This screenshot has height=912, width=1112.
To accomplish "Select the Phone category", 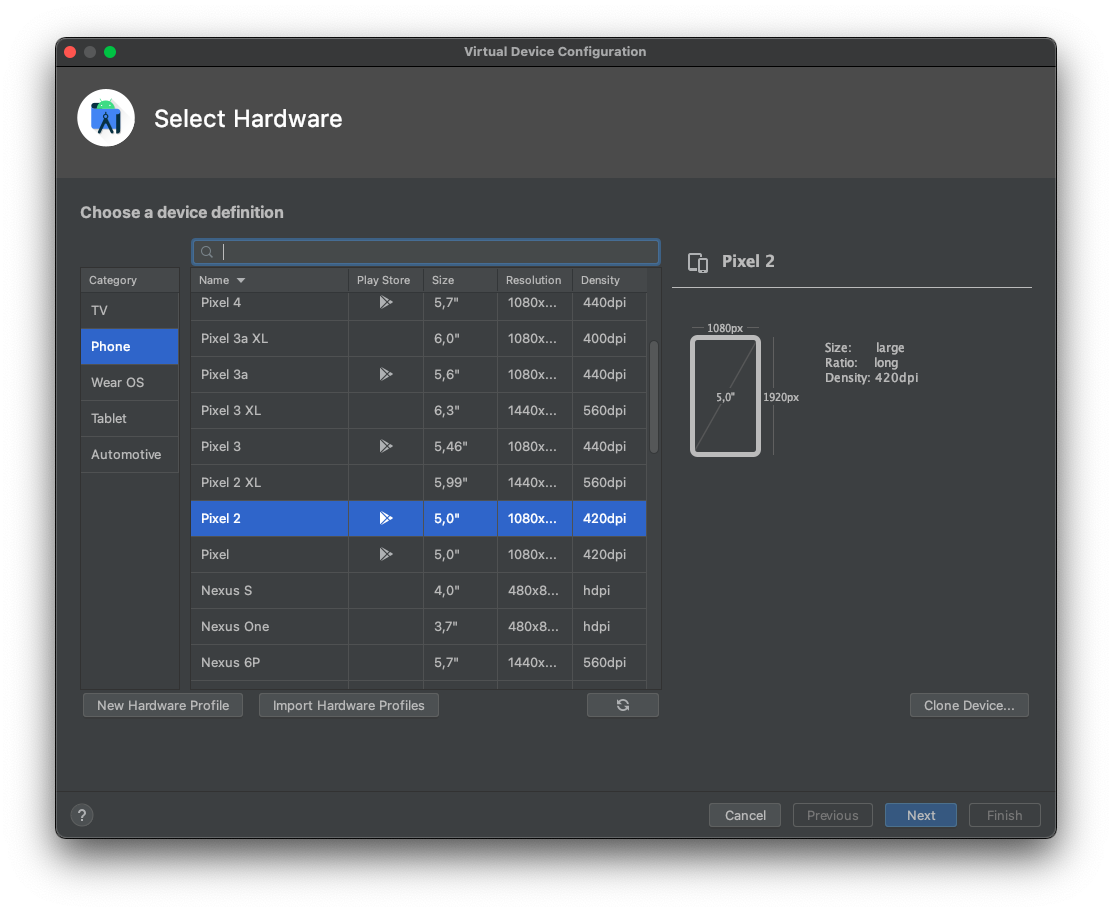I will [130, 347].
